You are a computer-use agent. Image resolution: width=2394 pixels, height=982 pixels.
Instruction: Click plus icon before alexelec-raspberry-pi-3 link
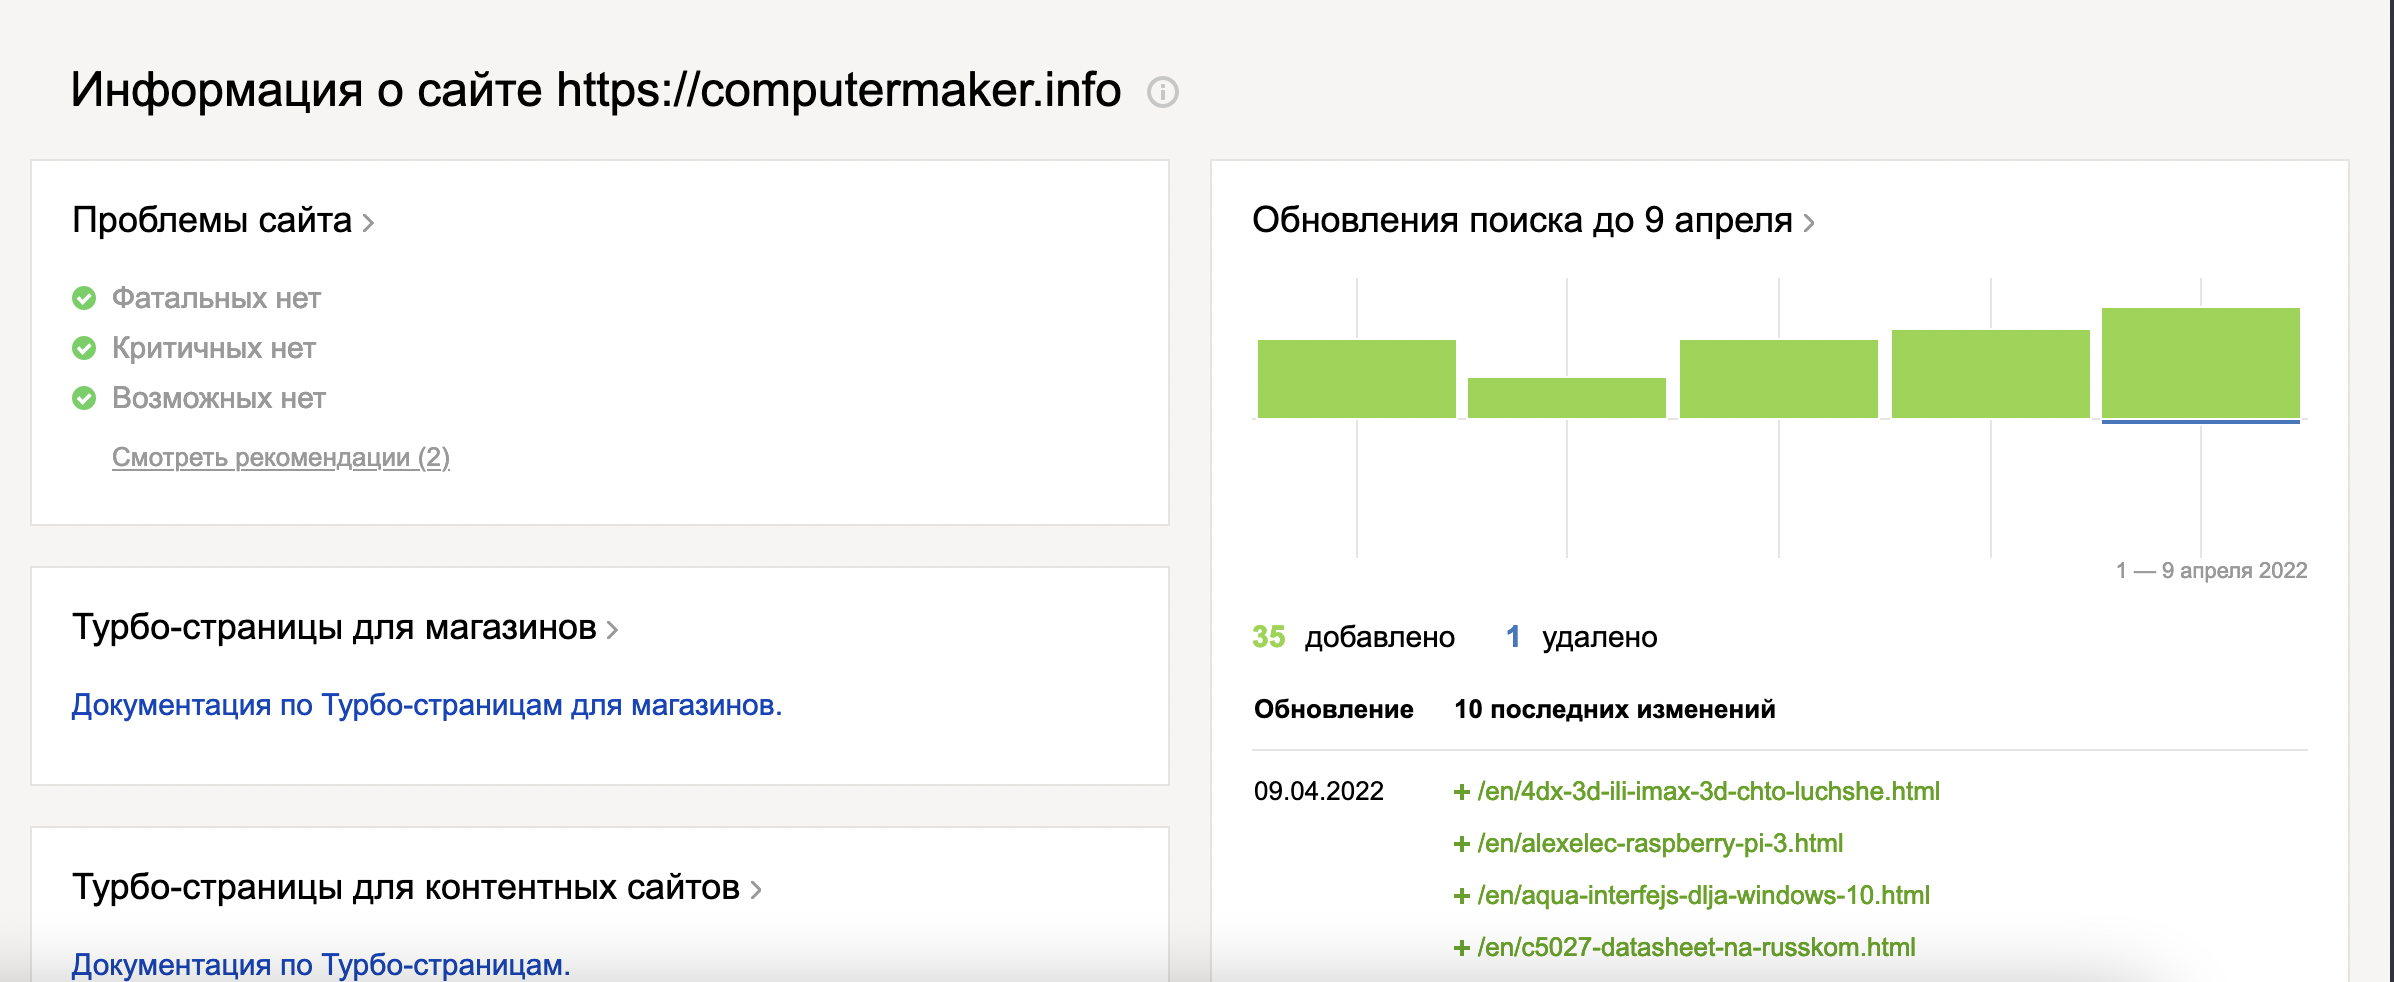pyautogui.click(x=1461, y=844)
